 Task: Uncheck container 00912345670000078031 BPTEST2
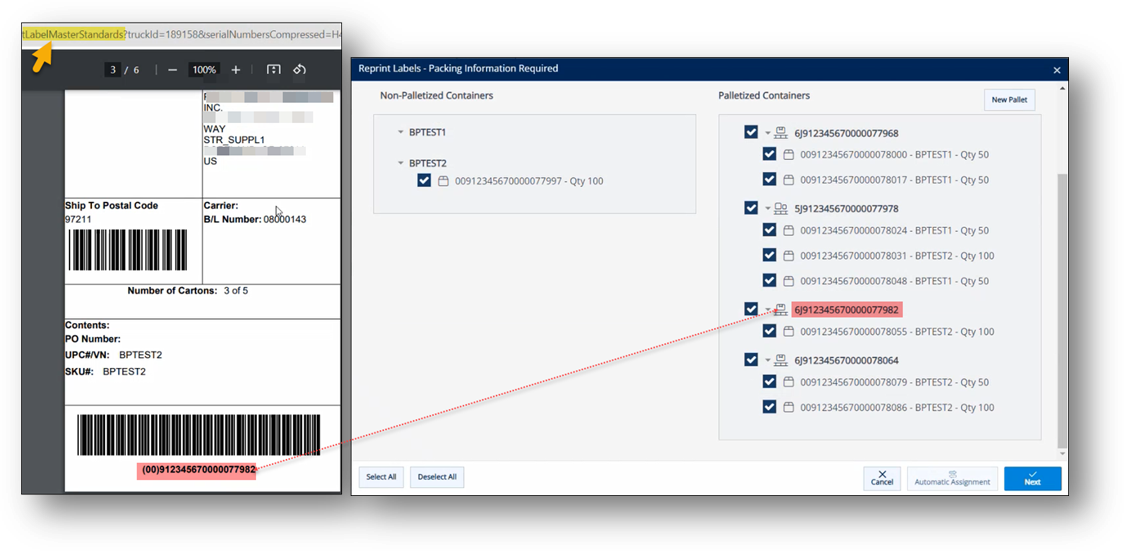[769, 256]
